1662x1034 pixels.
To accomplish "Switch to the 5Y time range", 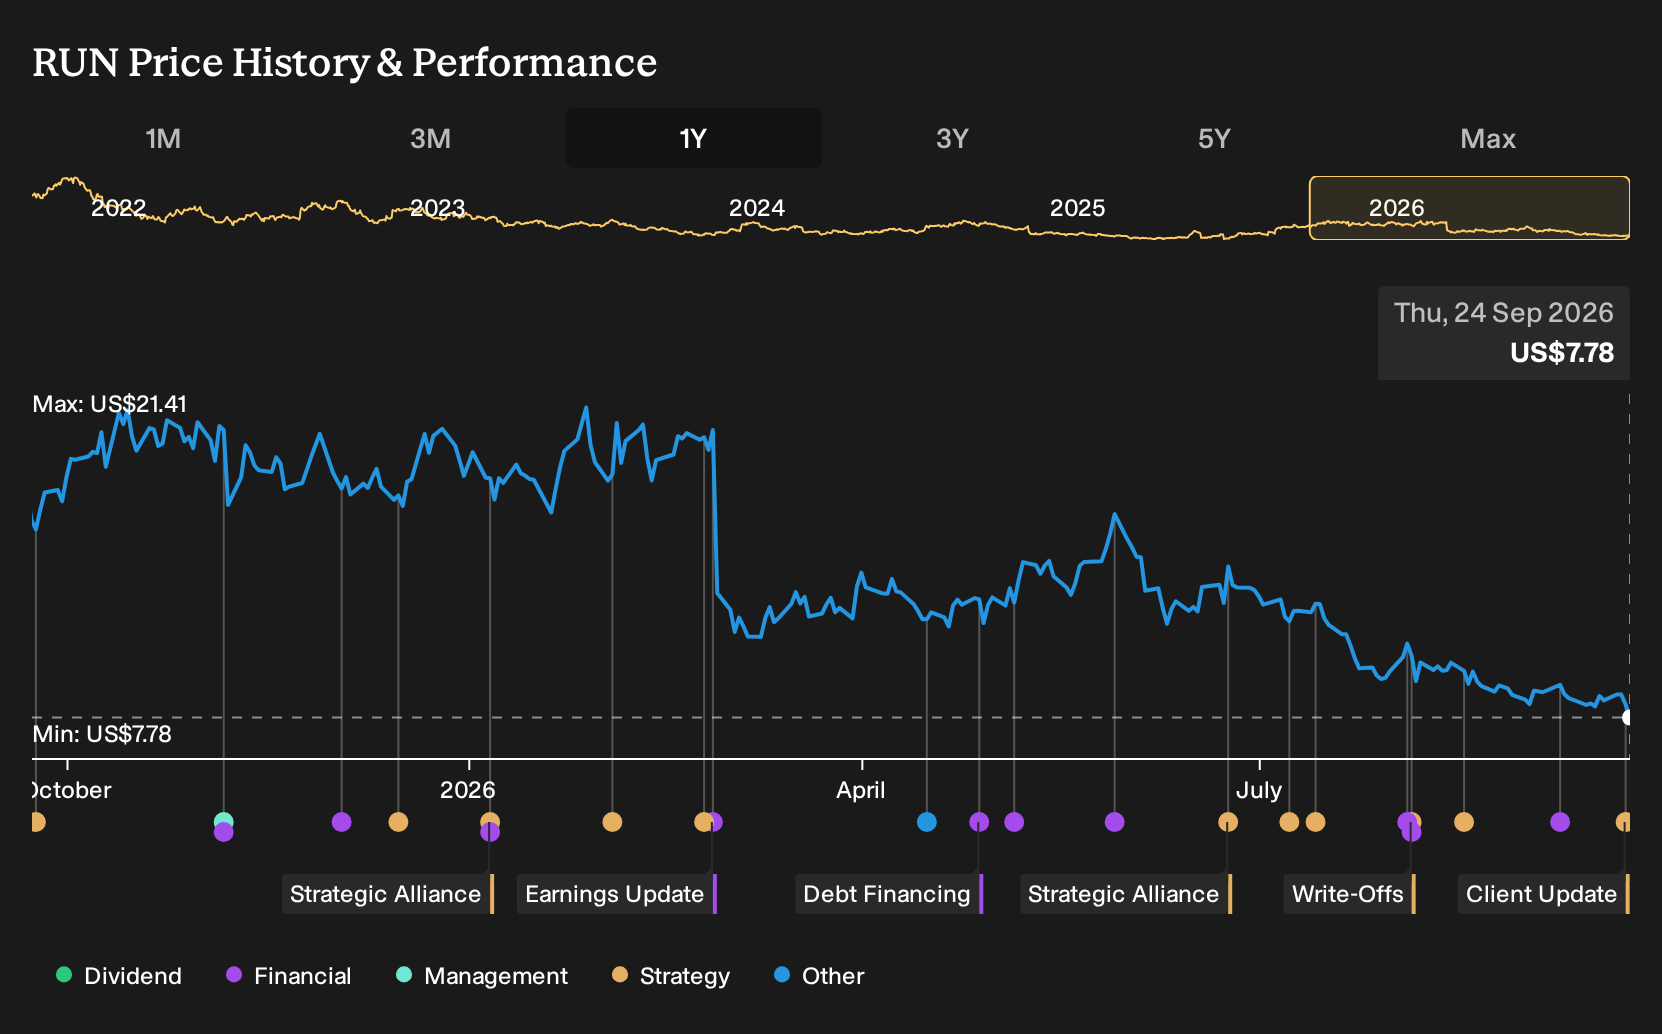I will (x=1214, y=138).
